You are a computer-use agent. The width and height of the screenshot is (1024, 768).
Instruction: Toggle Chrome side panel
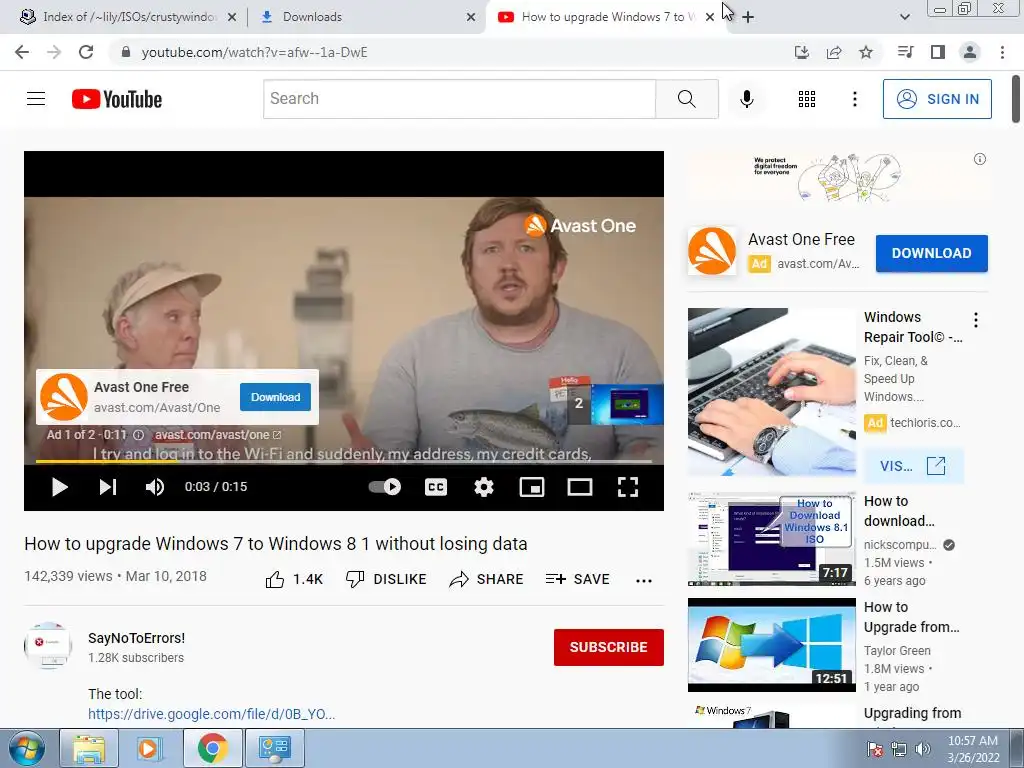(938, 52)
